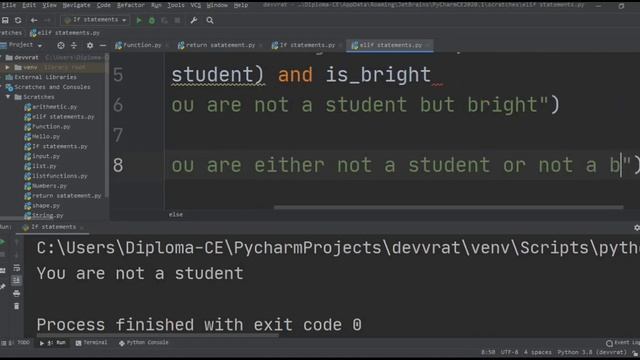Click the 4 spaces indent setting

click(538, 352)
